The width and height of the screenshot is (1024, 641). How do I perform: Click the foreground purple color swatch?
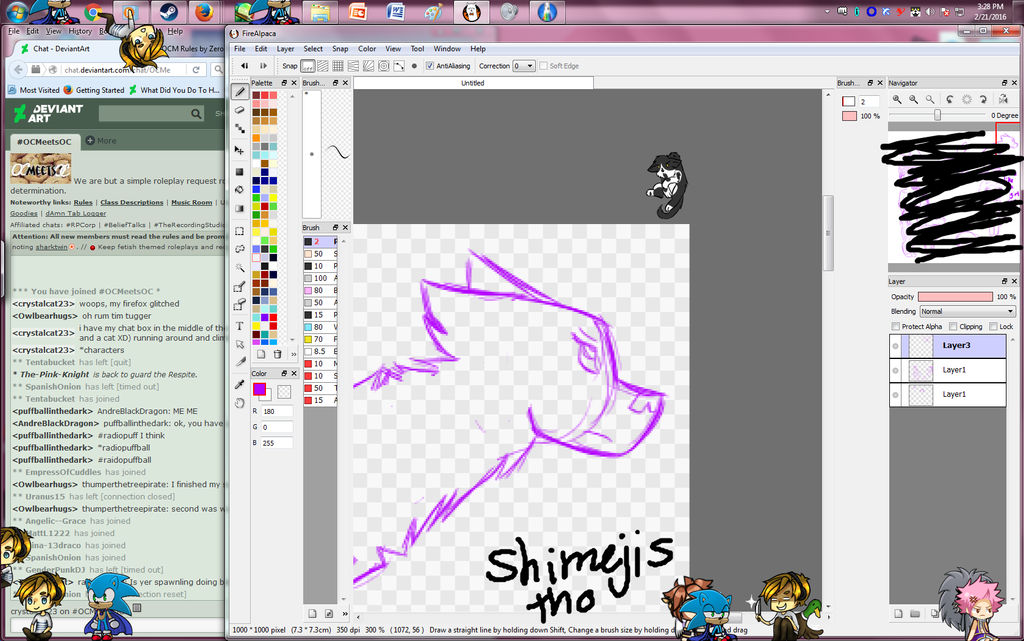pos(259,389)
